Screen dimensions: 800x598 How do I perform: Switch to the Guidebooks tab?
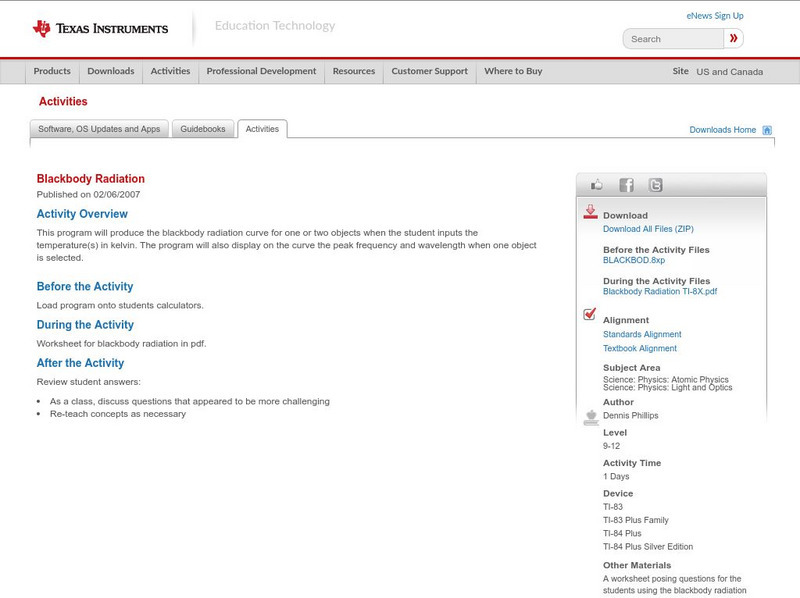203,129
